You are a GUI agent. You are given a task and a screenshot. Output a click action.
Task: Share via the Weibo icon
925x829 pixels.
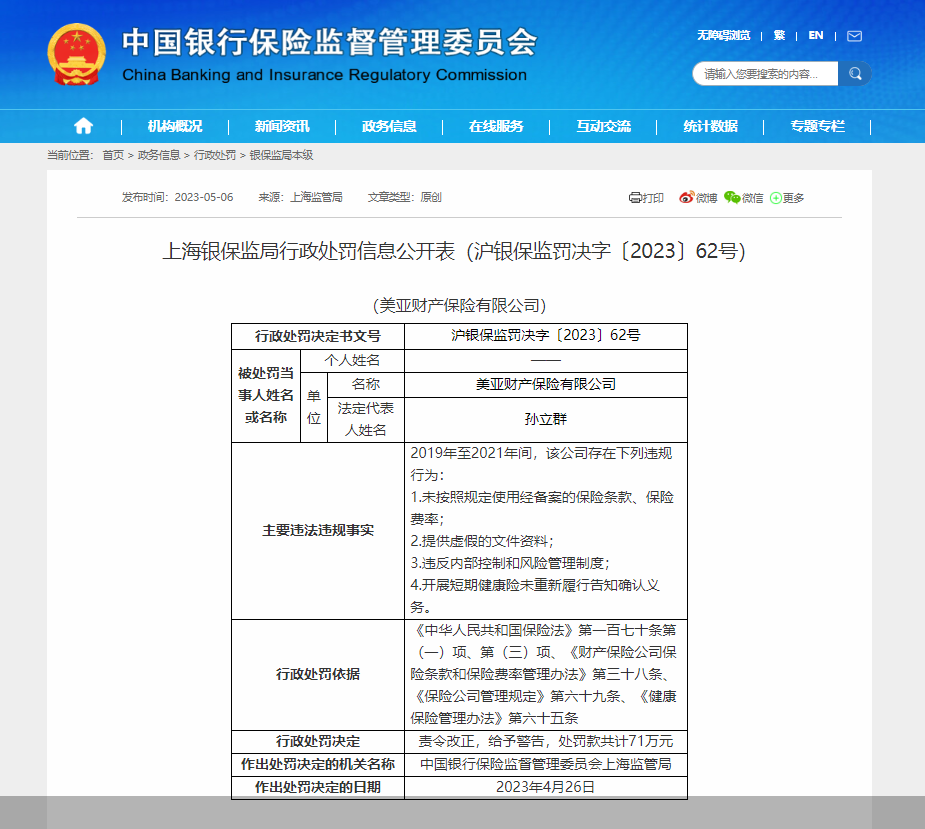[x=686, y=198]
